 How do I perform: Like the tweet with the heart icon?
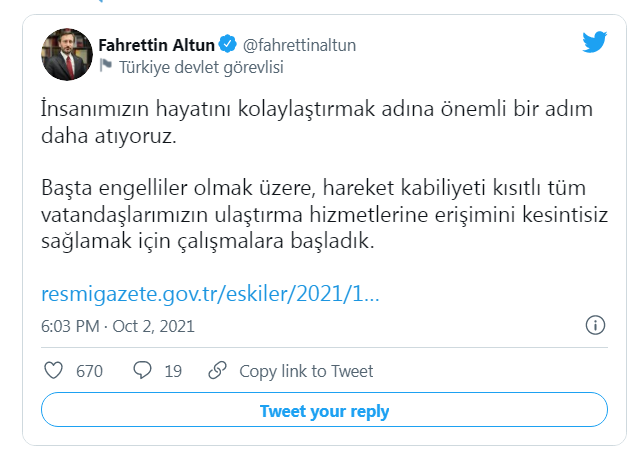pos(55,371)
